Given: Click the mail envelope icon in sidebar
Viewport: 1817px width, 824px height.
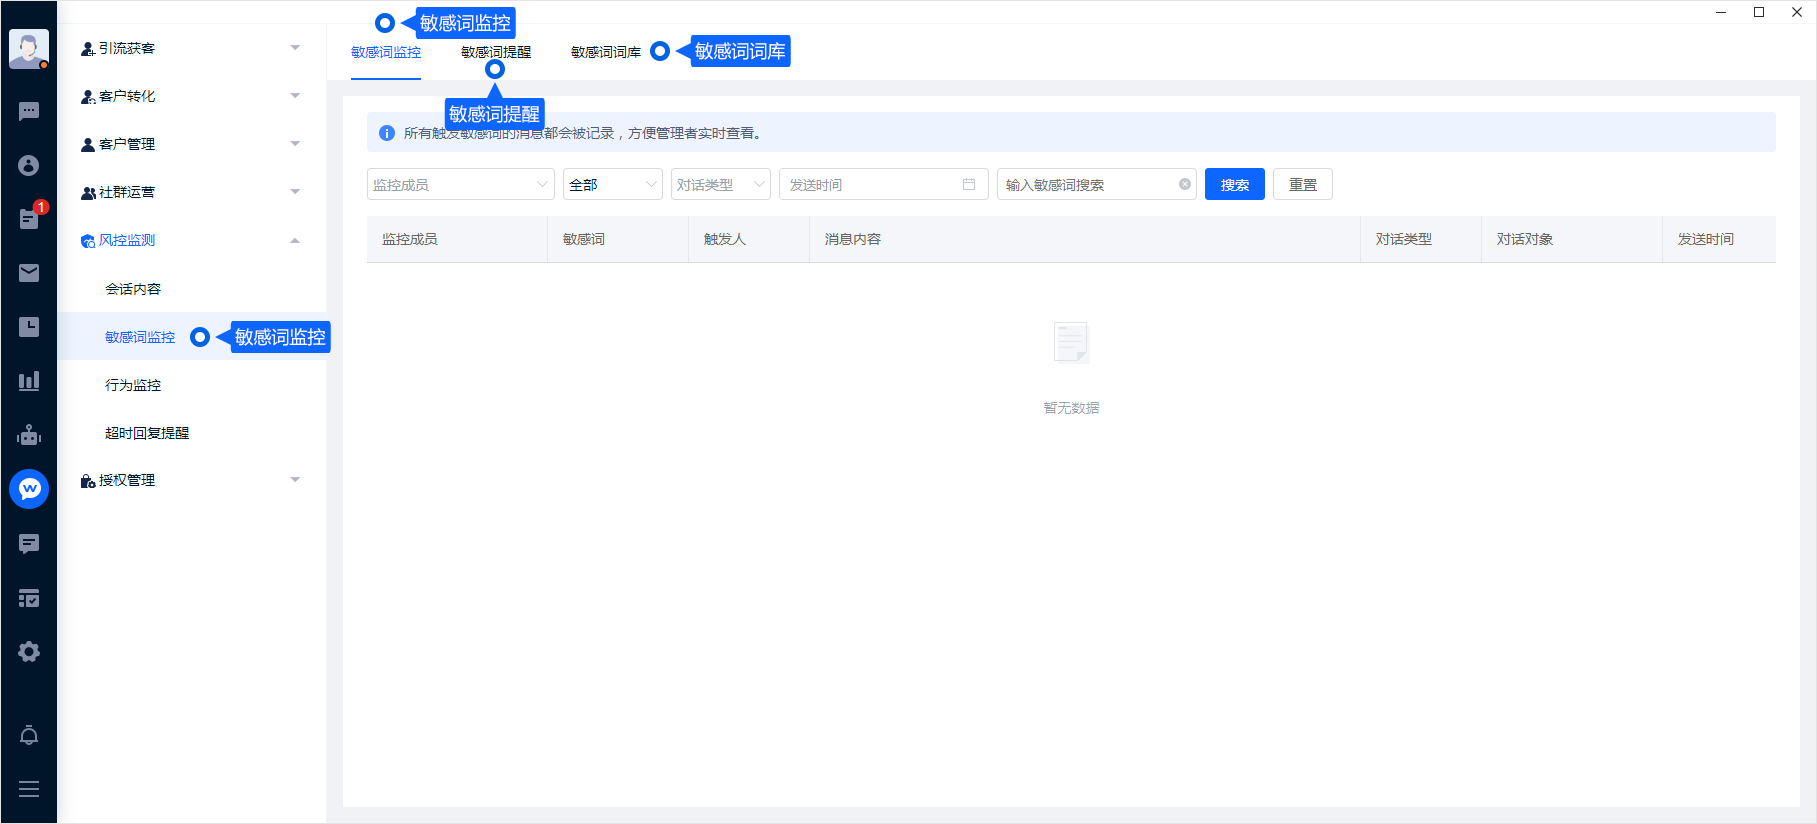Looking at the screenshot, I should tap(29, 273).
